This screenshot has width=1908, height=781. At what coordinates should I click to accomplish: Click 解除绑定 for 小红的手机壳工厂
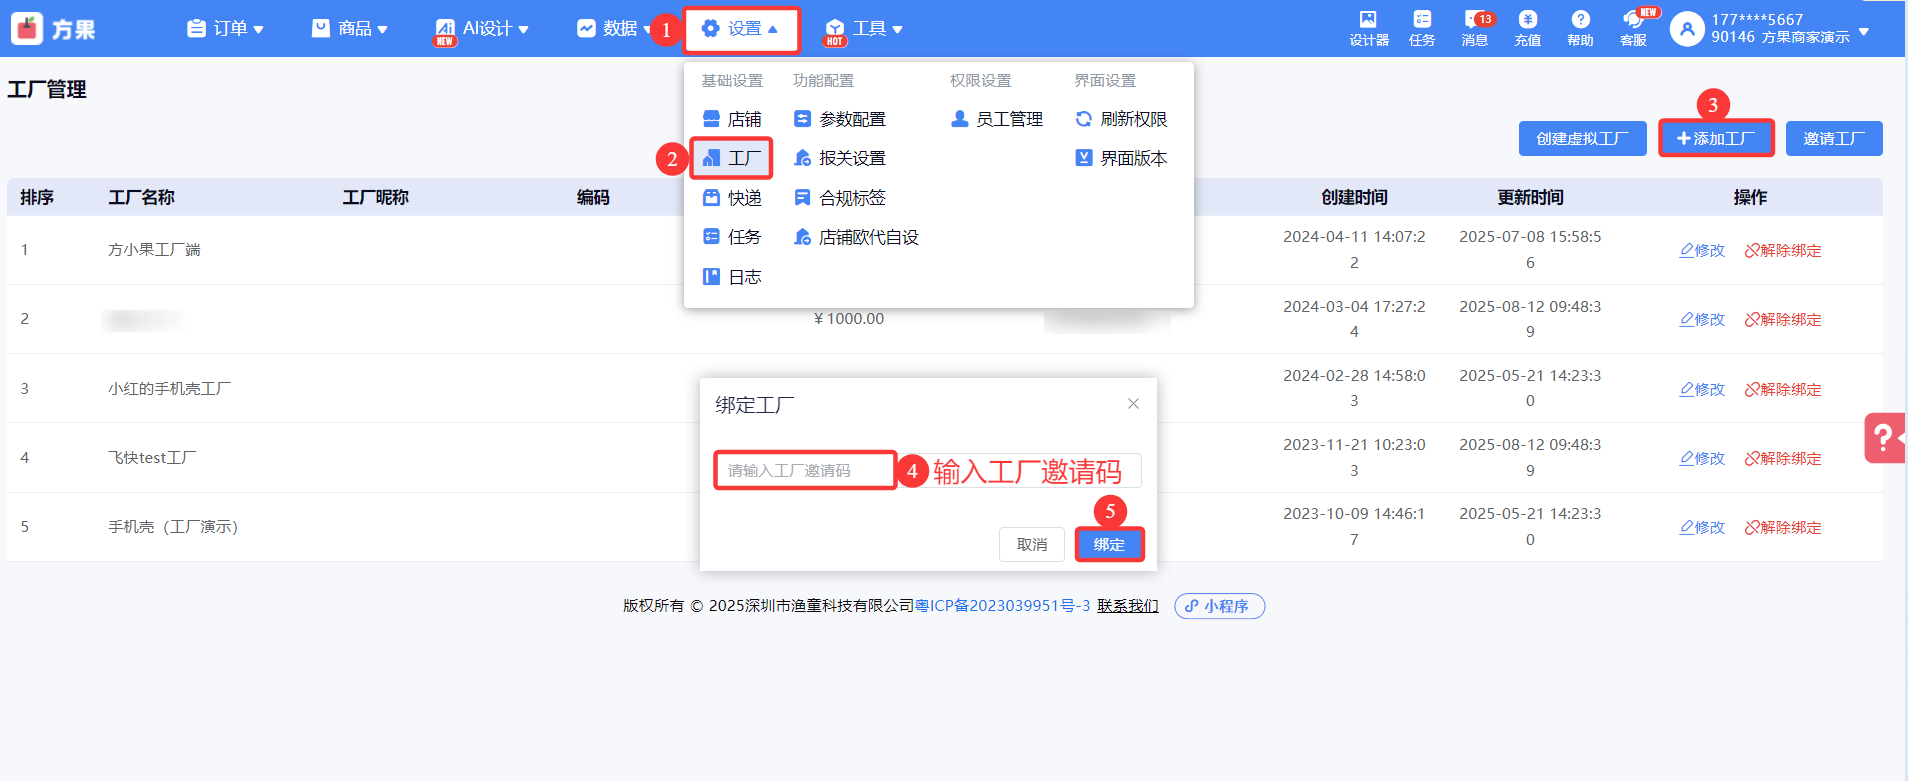pos(1783,389)
